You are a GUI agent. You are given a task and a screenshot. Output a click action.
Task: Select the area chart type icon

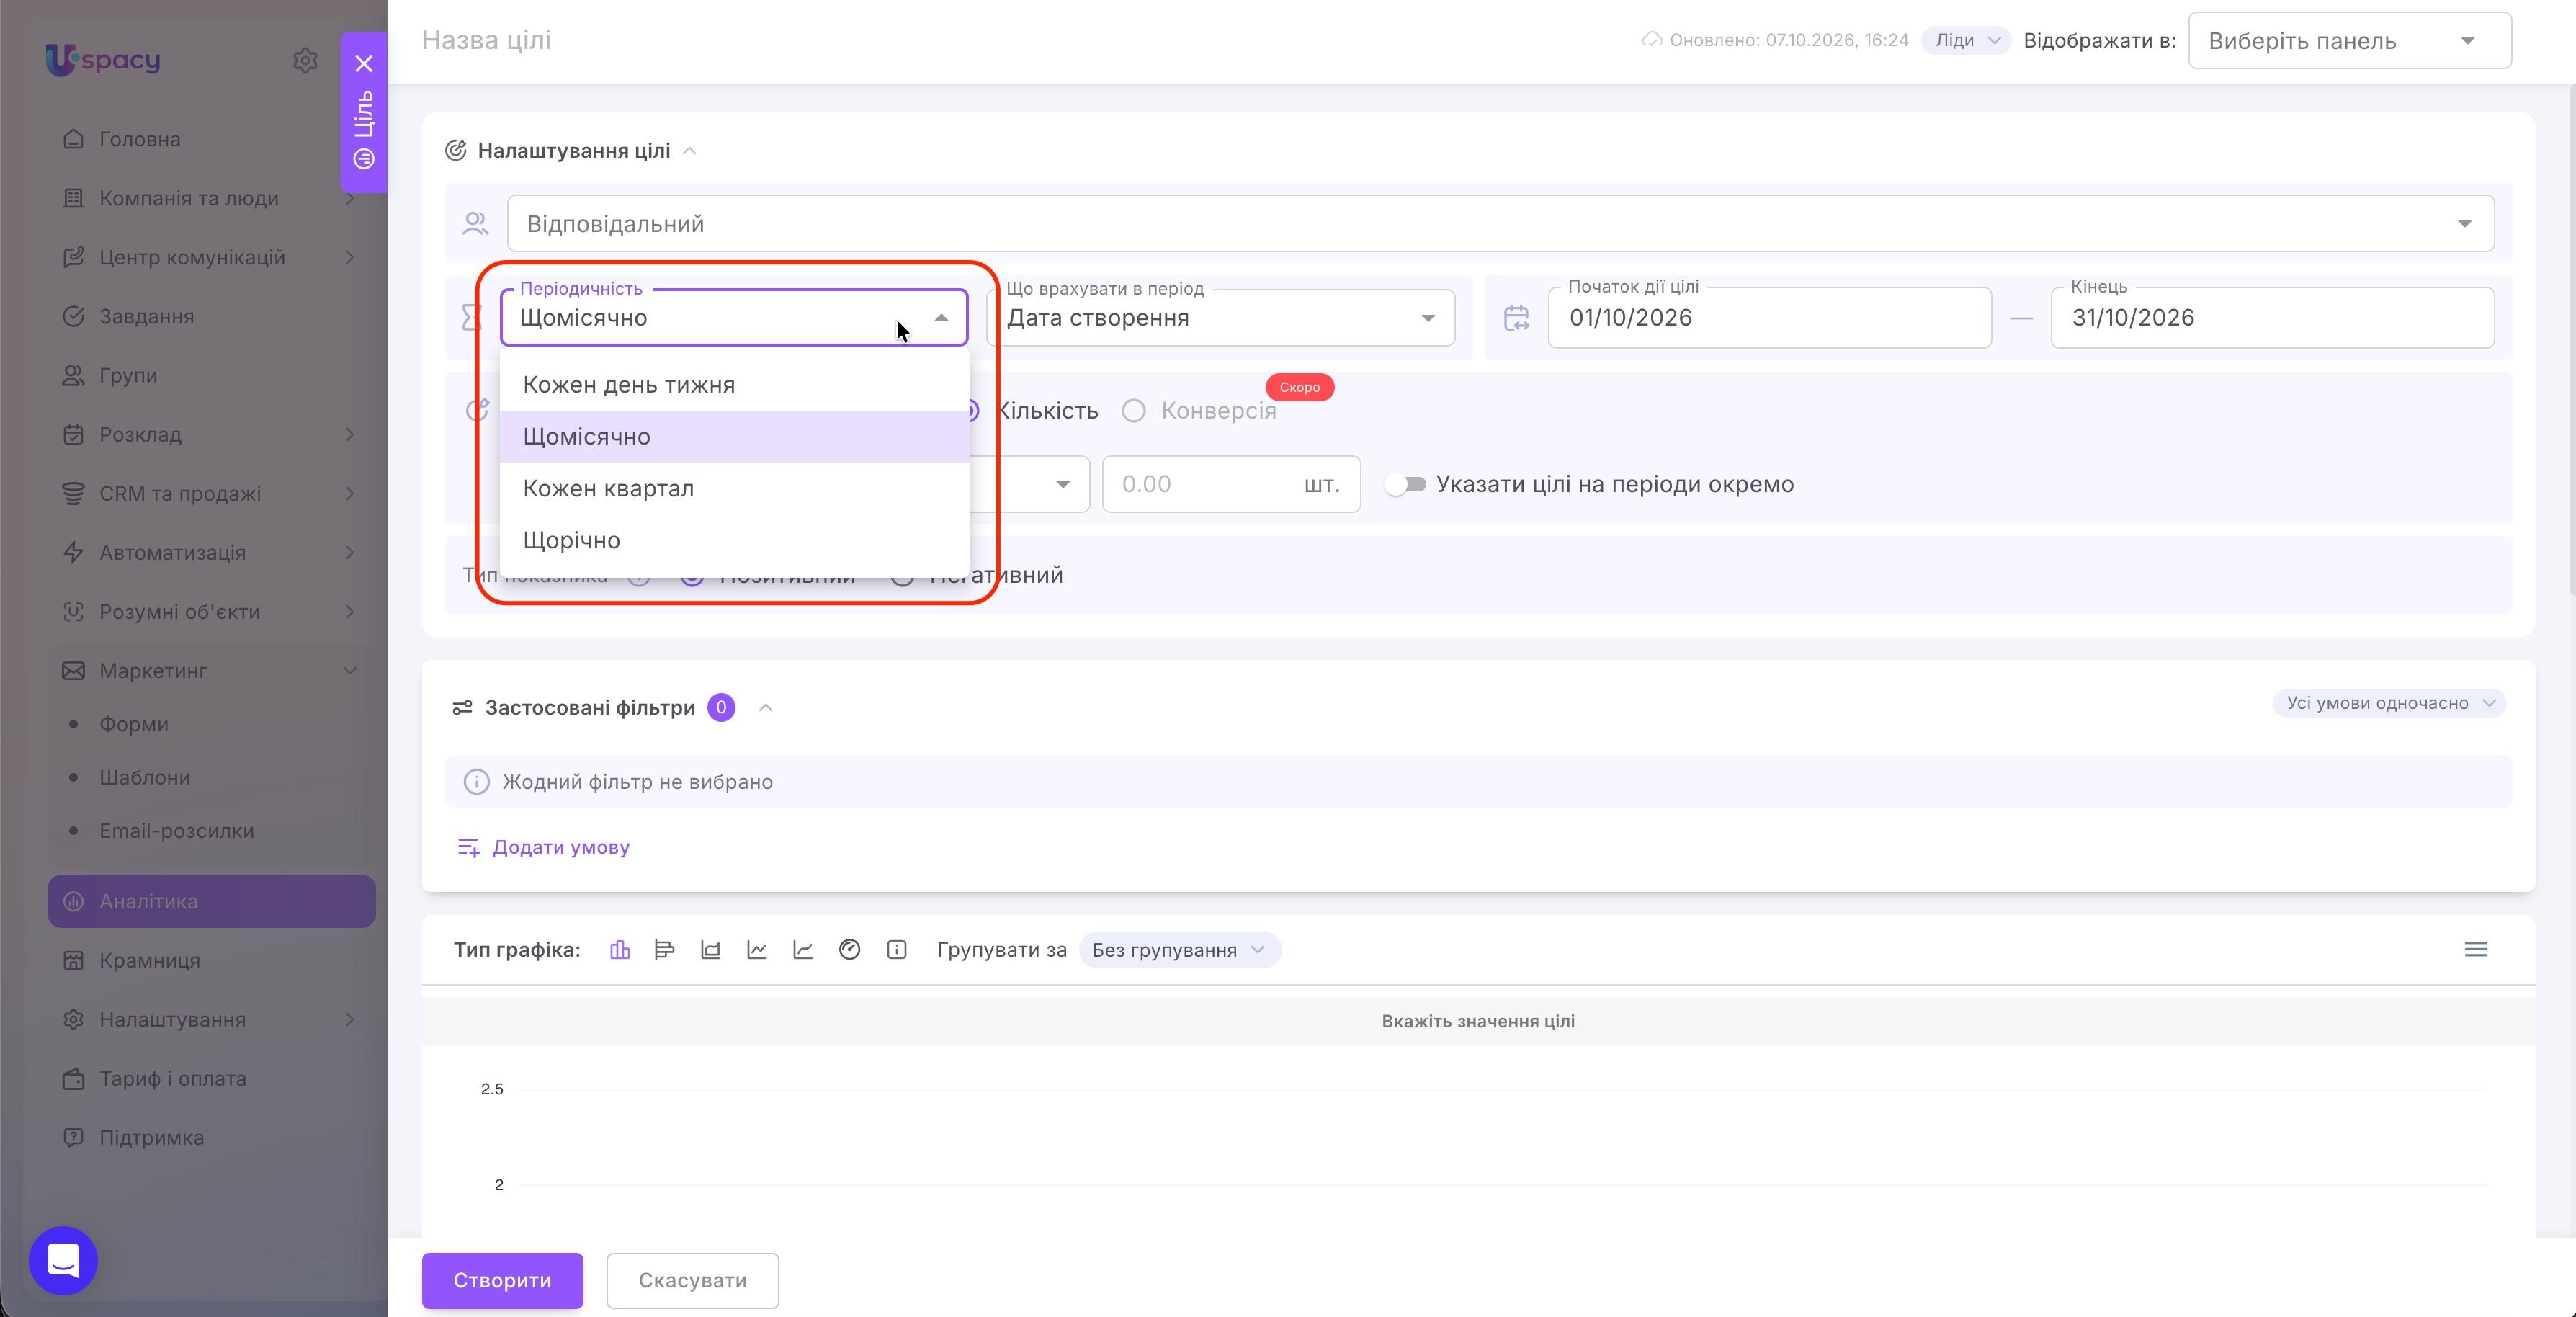[711, 950]
